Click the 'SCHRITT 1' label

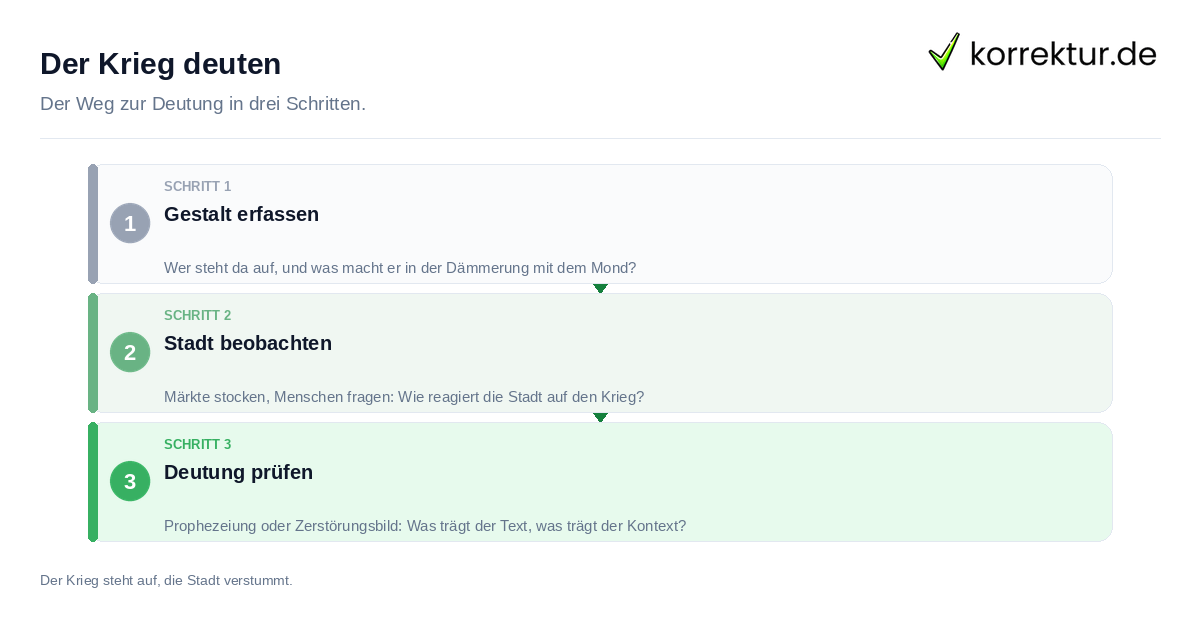[x=198, y=187]
